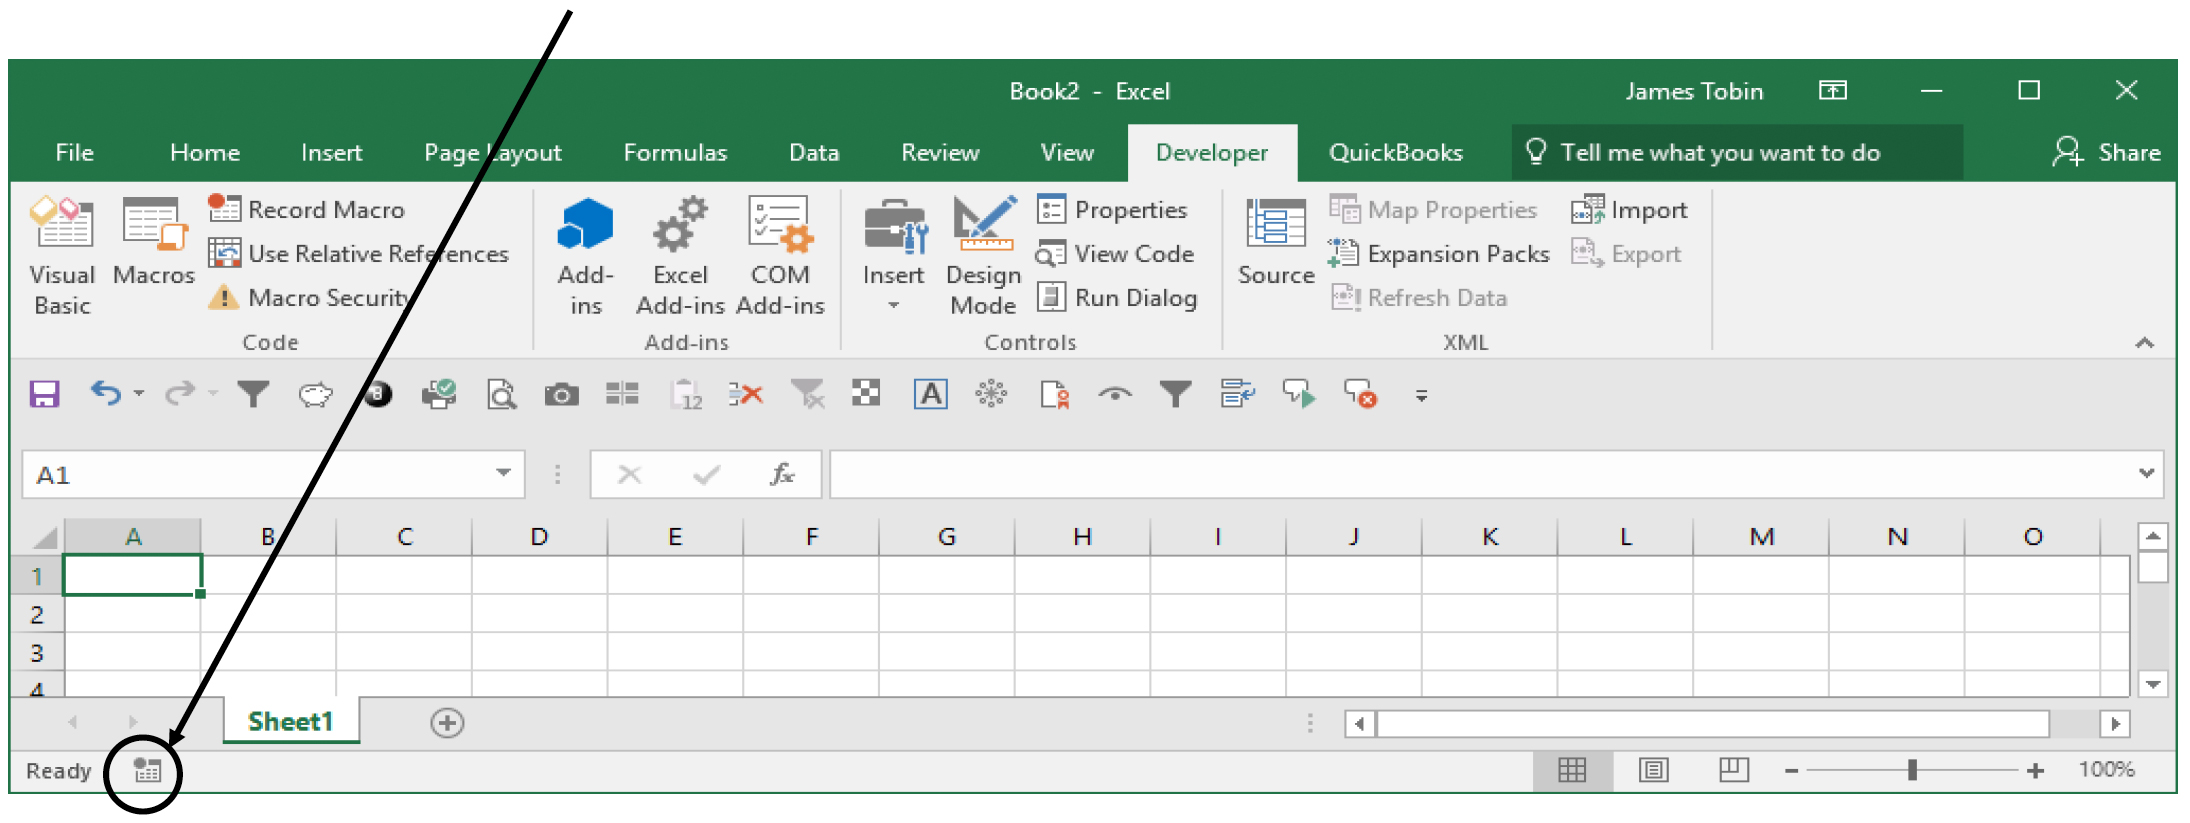Switch to Page Break Preview

pyautogui.click(x=1733, y=769)
